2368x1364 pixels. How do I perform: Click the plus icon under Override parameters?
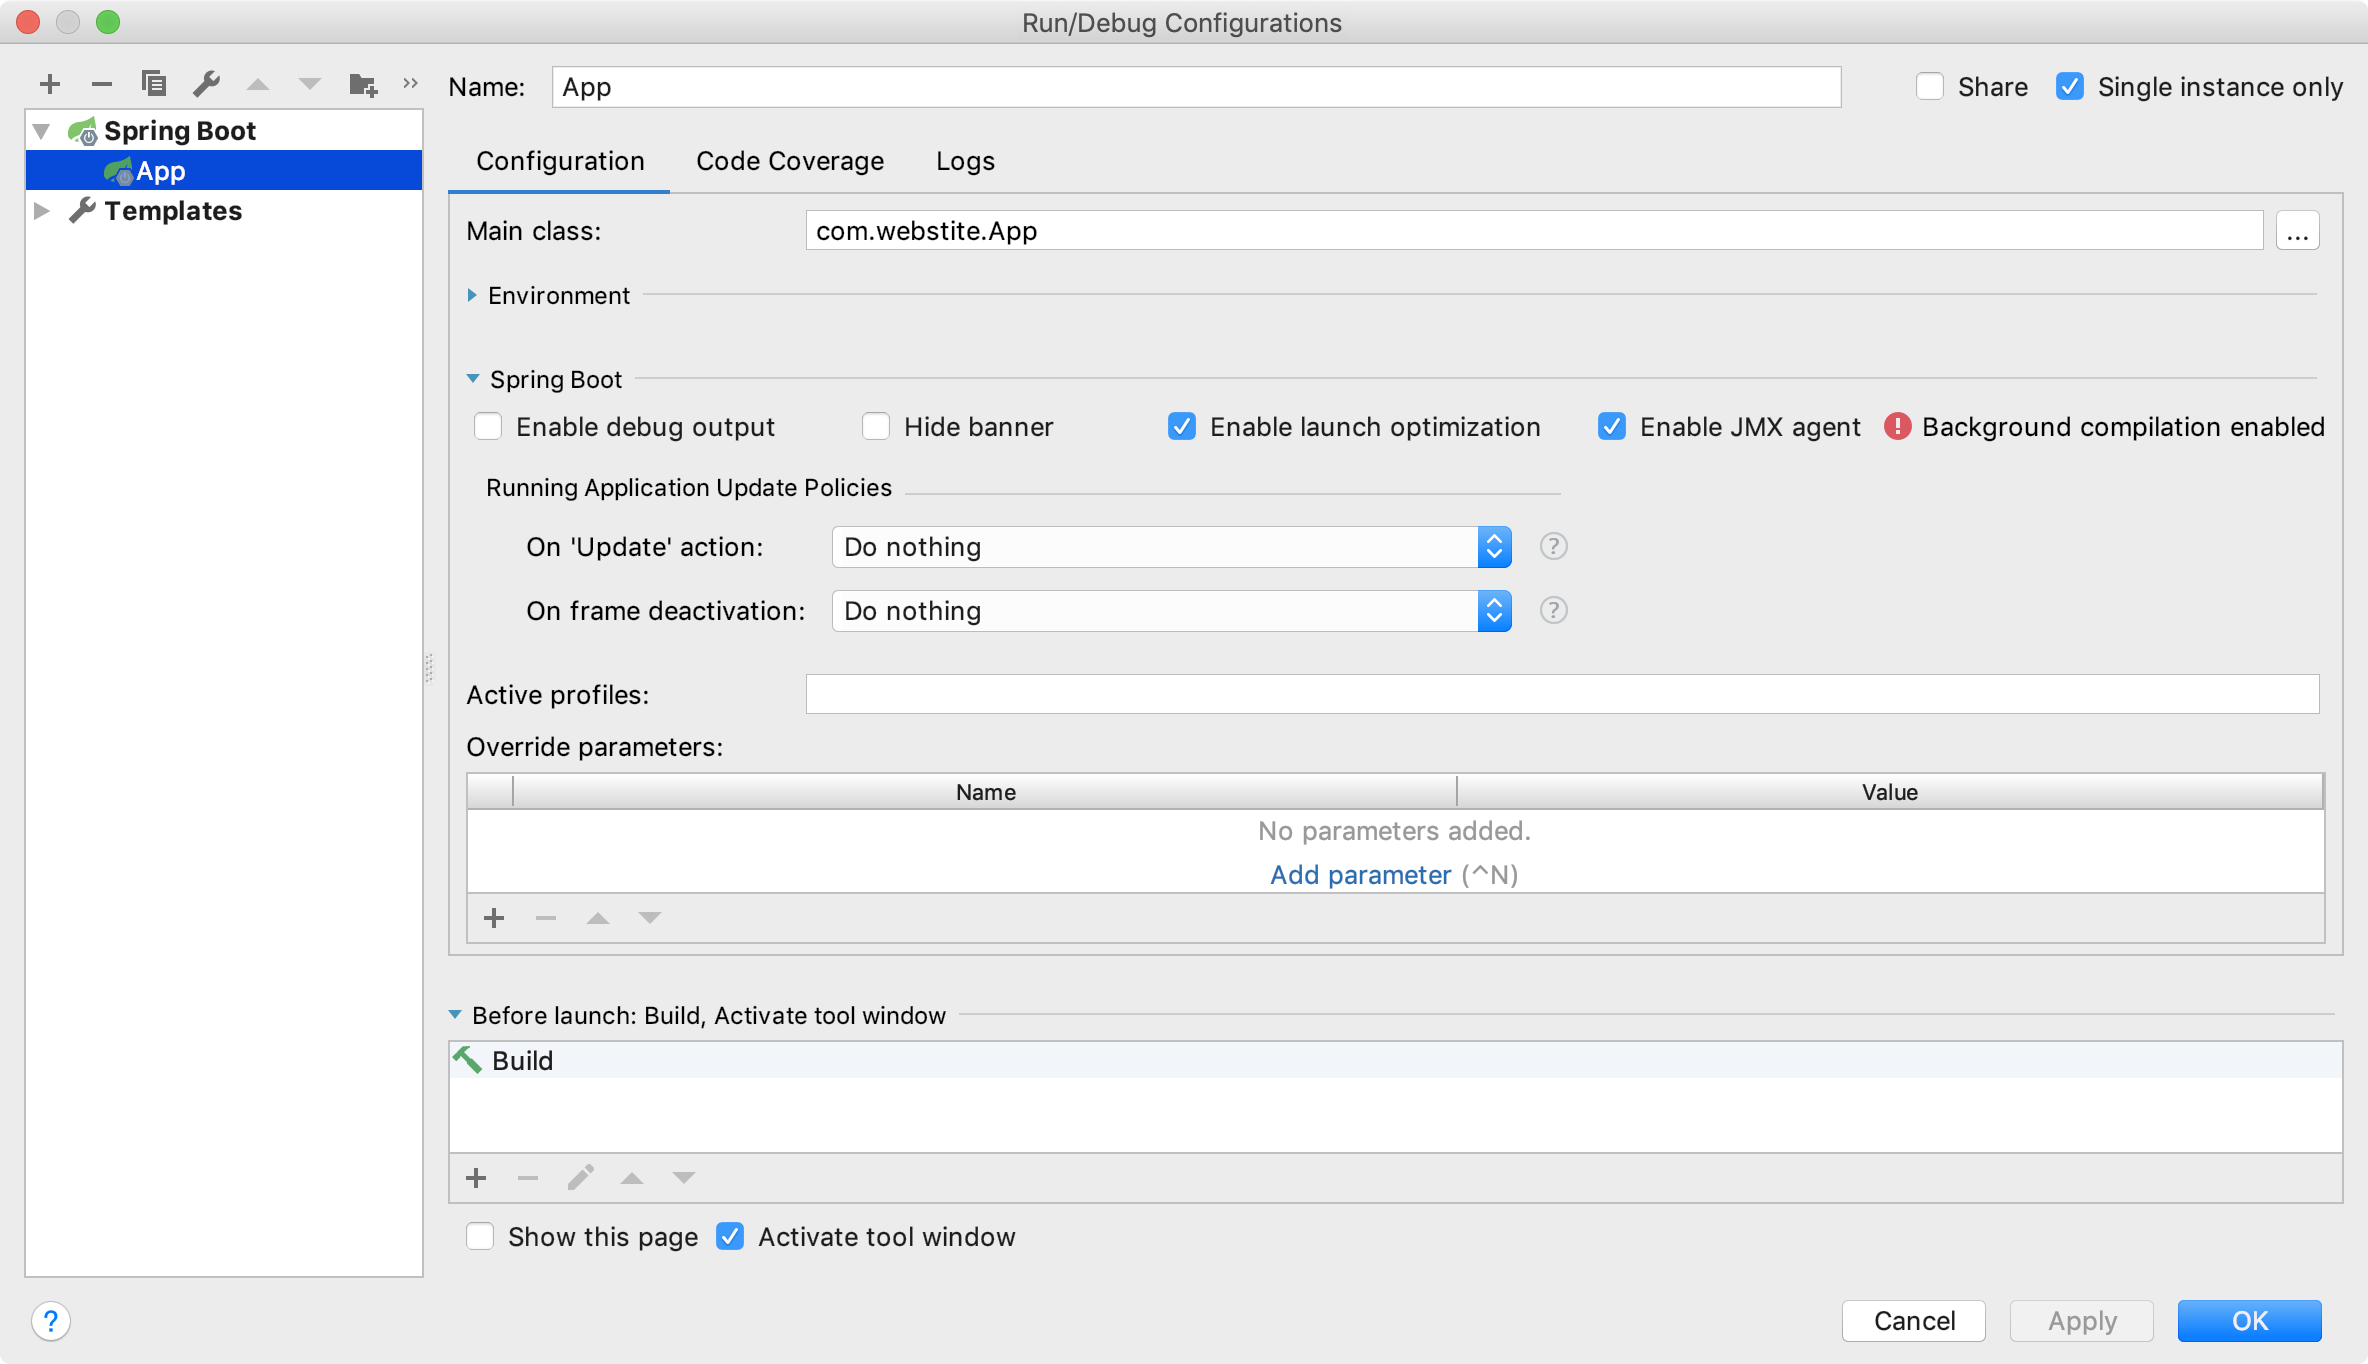click(x=494, y=918)
